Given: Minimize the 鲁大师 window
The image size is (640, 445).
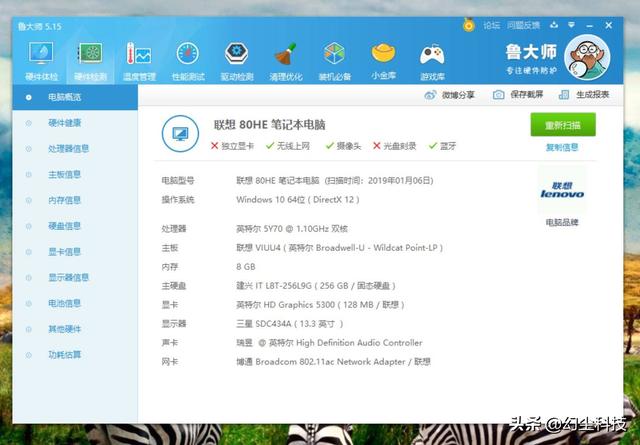Looking at the screenshot, I should pos(589,25).
